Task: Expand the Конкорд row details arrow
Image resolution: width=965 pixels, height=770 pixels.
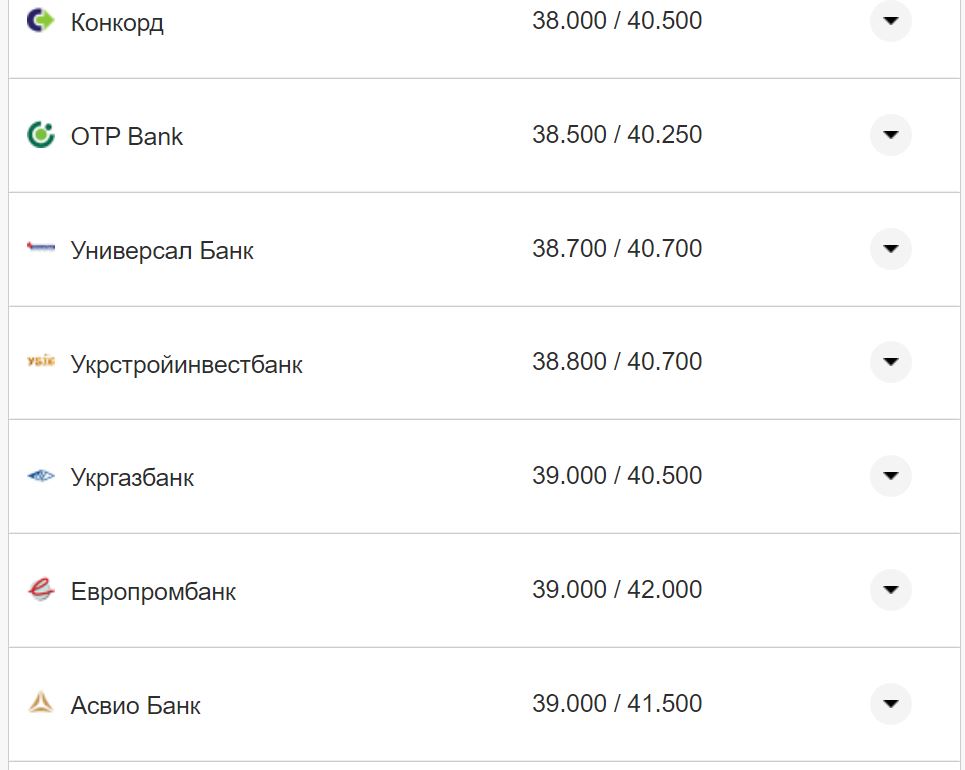Action: [890, 21]
